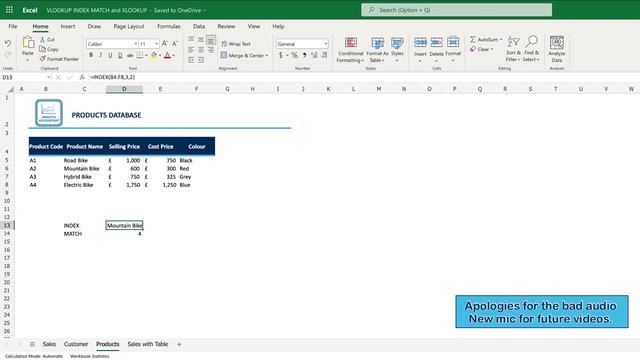Apply the currency dollar format
Image resolution: width=640 pixels, height=360 pixels.
pos(280,55)
